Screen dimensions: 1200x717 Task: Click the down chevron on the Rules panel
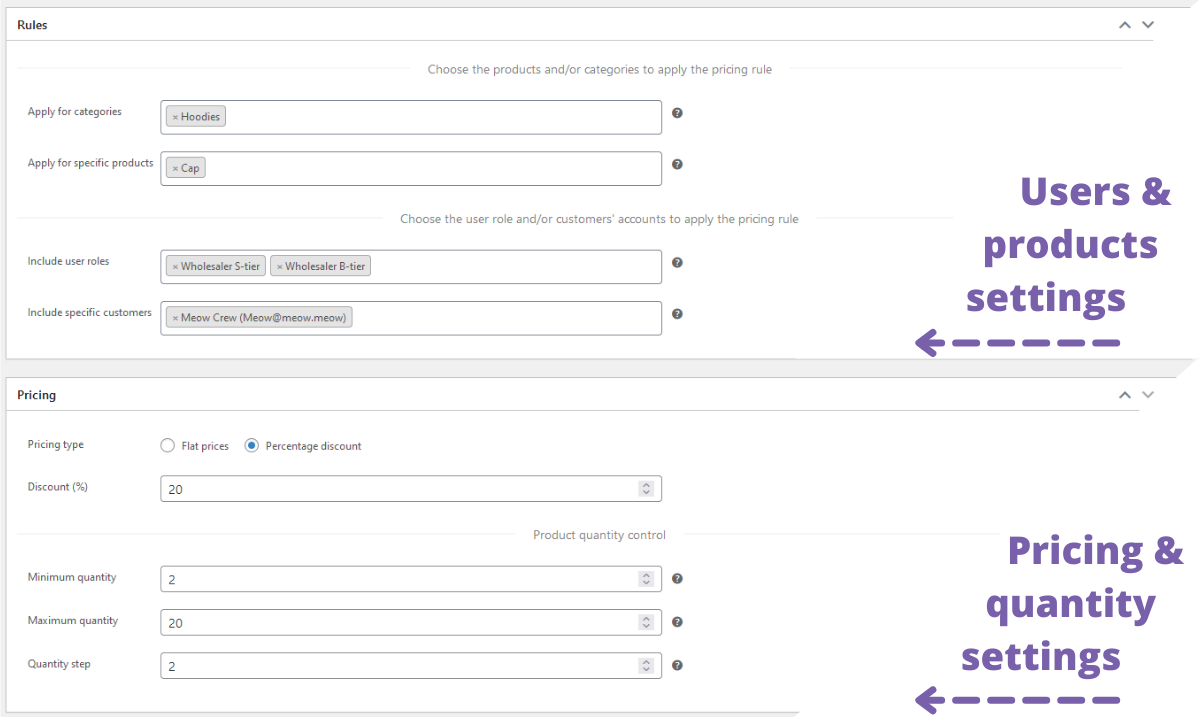point(1147,24)
